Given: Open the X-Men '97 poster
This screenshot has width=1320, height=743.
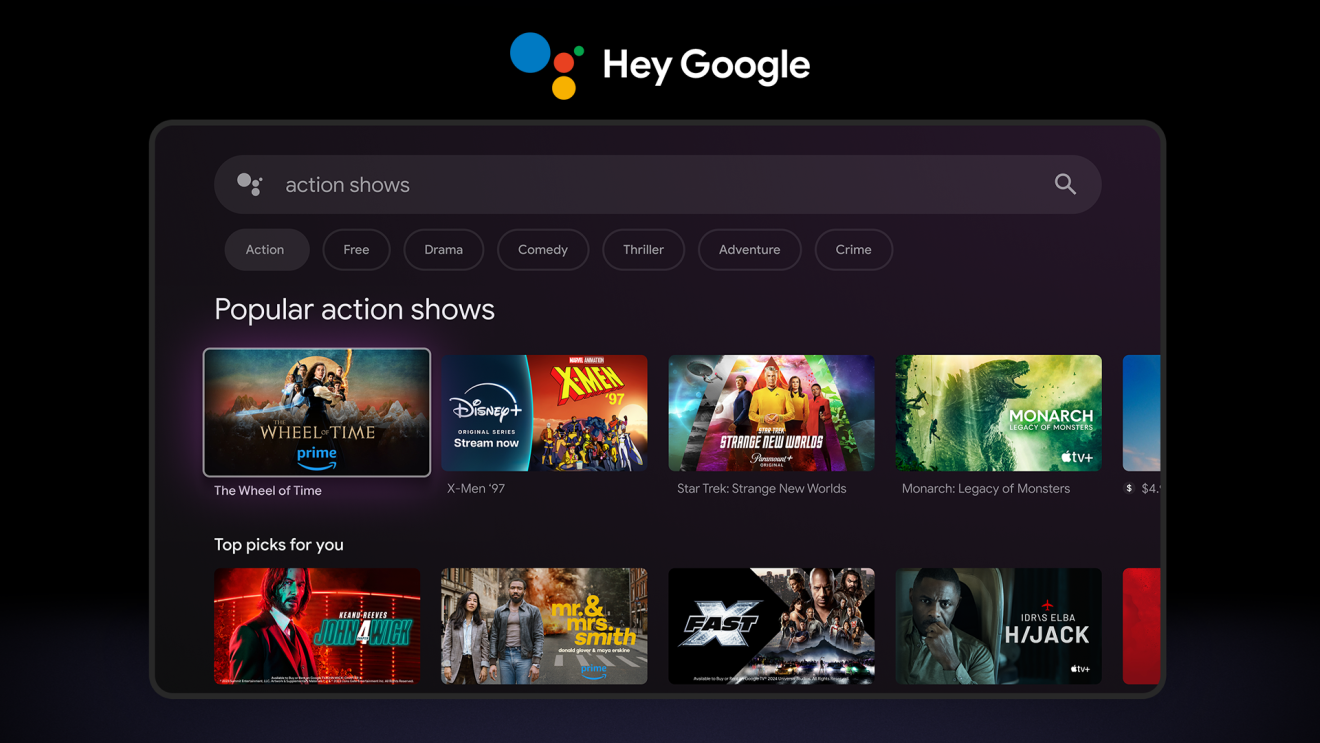Looking at the screenshot, I should 544,413.
